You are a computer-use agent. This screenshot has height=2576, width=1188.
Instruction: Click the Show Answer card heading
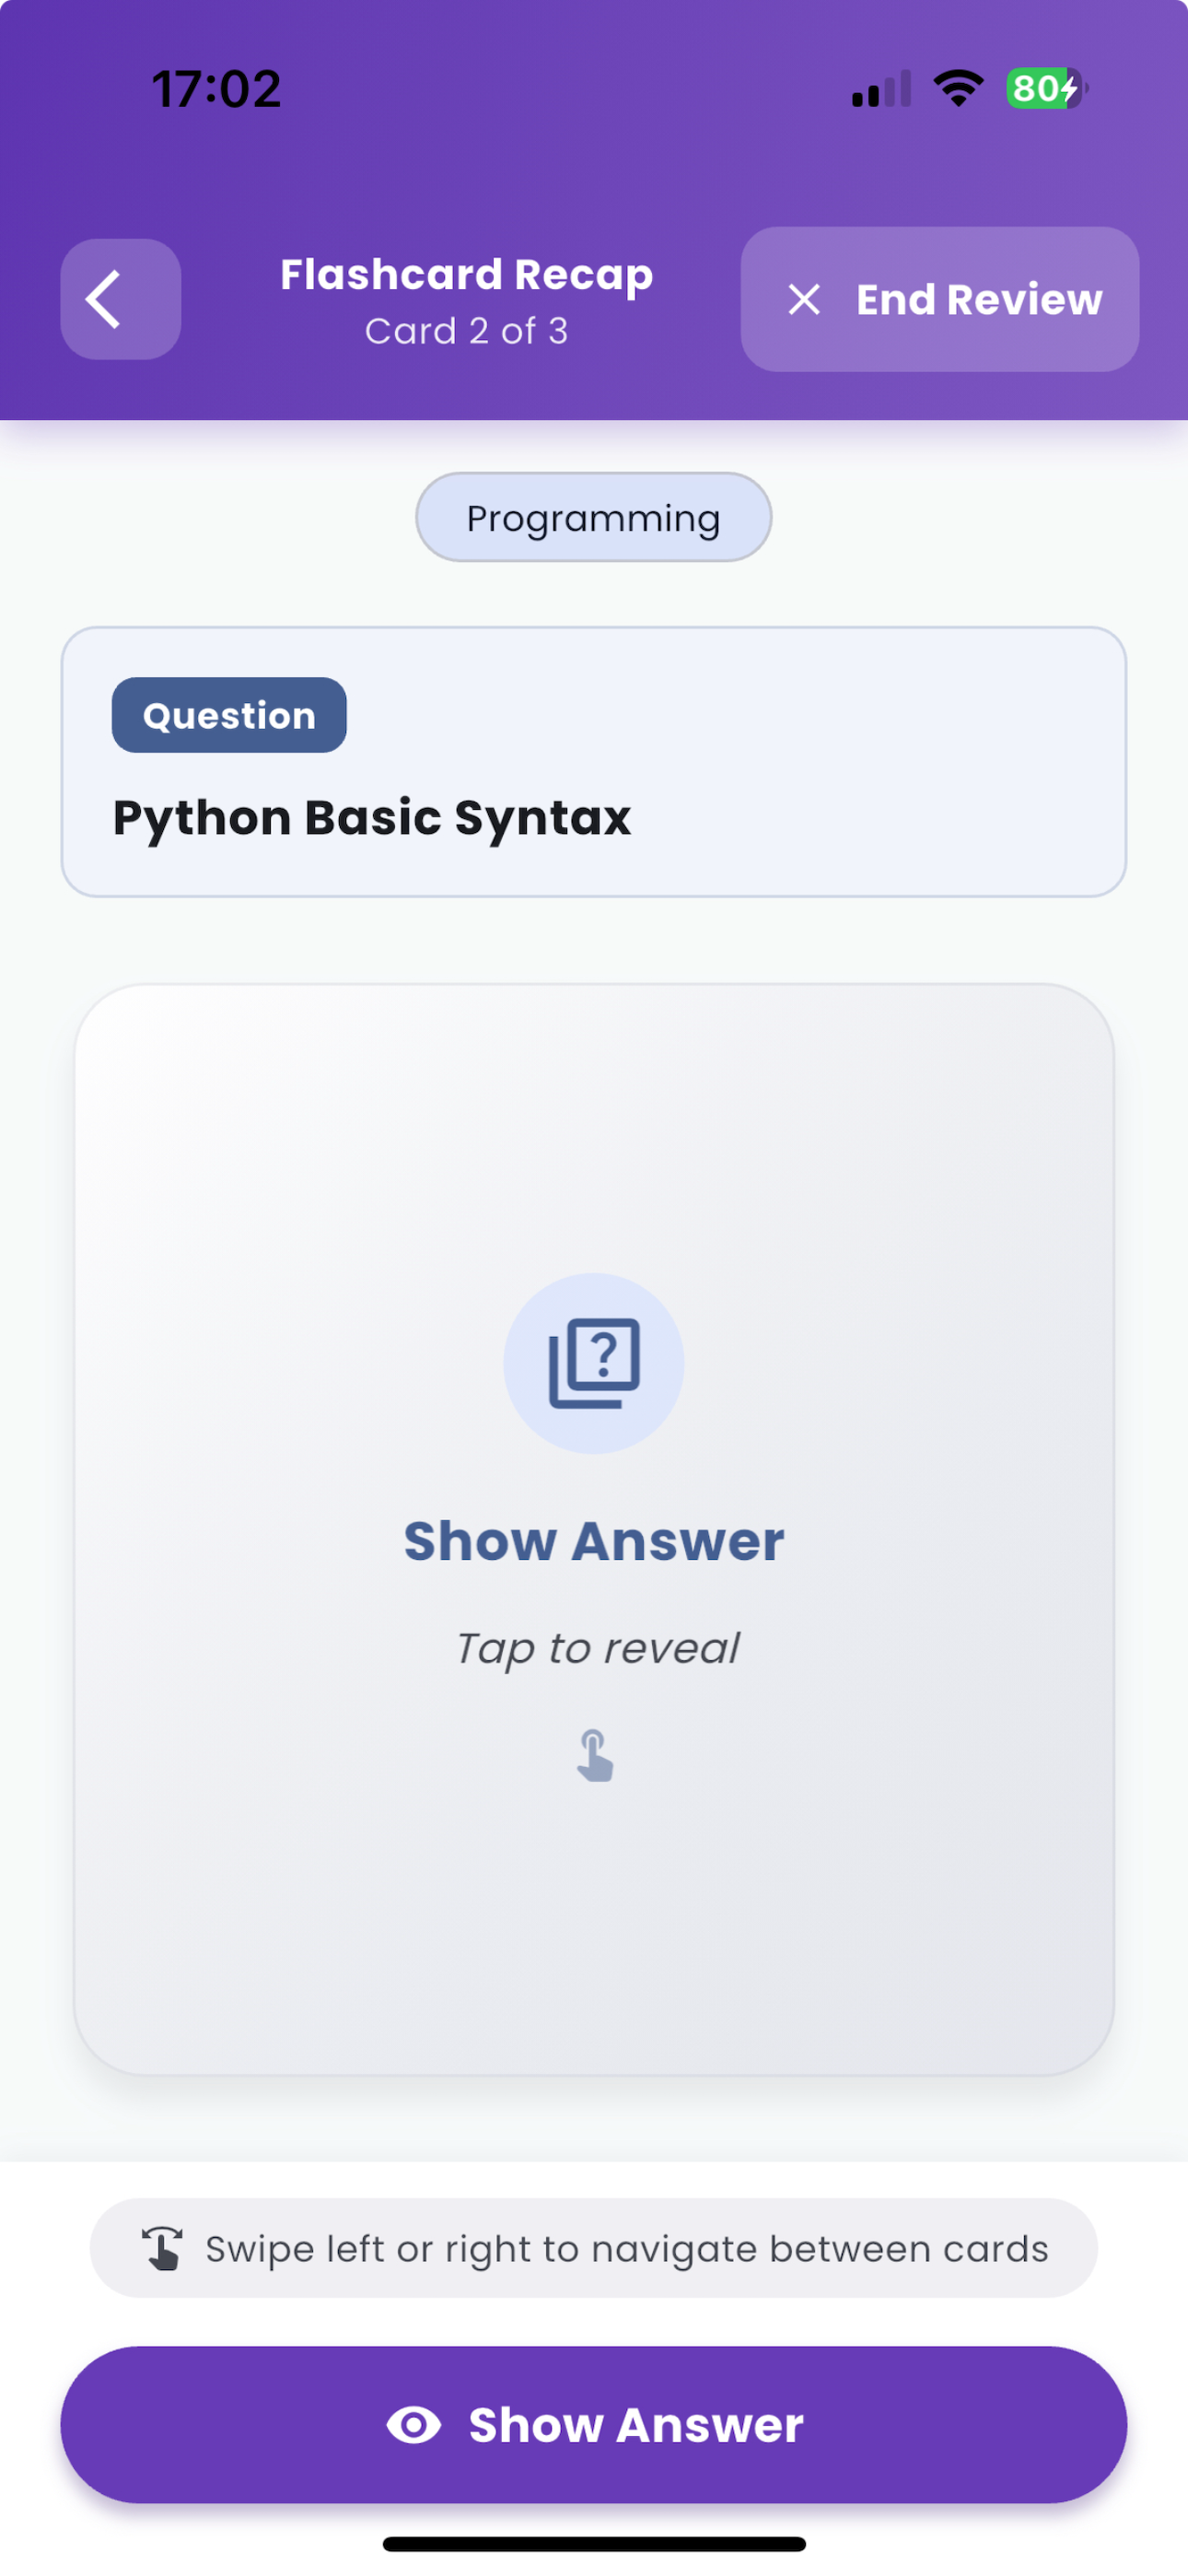pos(594,1540)
